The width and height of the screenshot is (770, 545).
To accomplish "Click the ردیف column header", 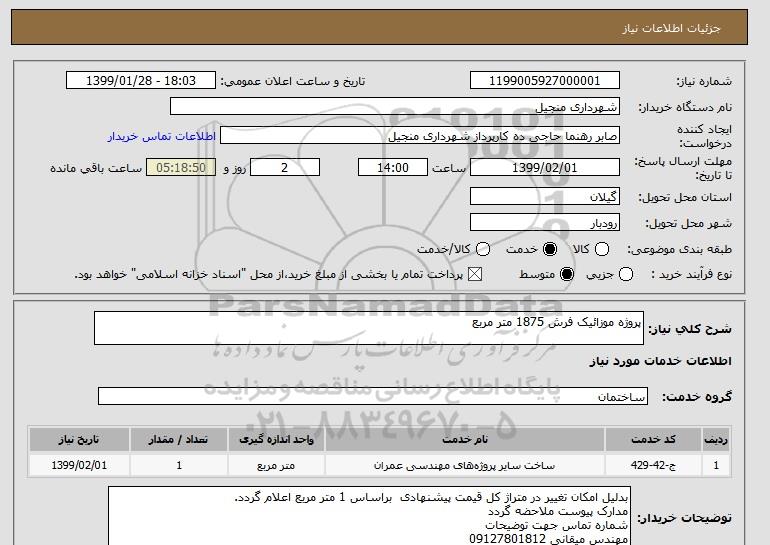I will [x=716, y=439].
